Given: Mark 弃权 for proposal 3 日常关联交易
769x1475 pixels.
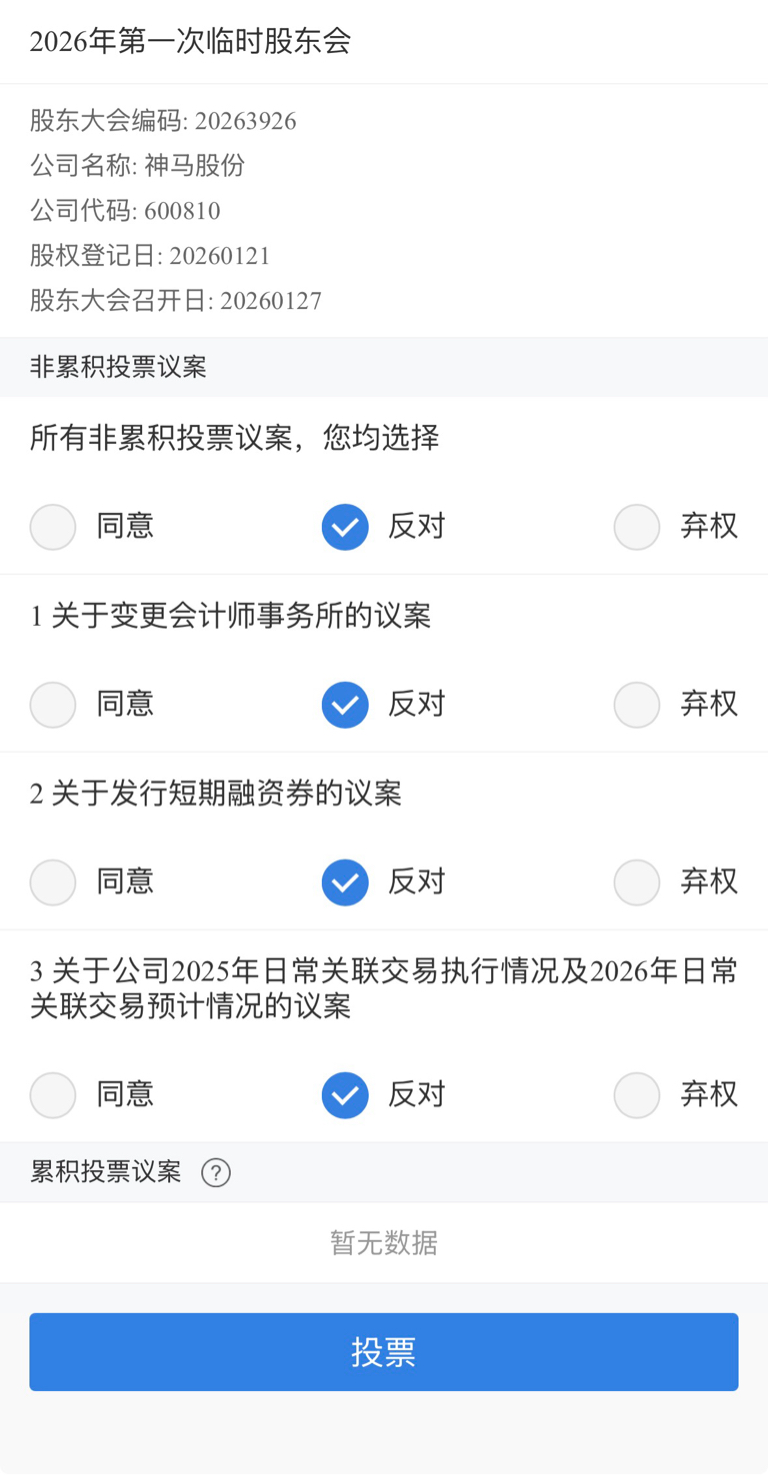Looking at the screenshot, I should click(x=637, y=1095).
